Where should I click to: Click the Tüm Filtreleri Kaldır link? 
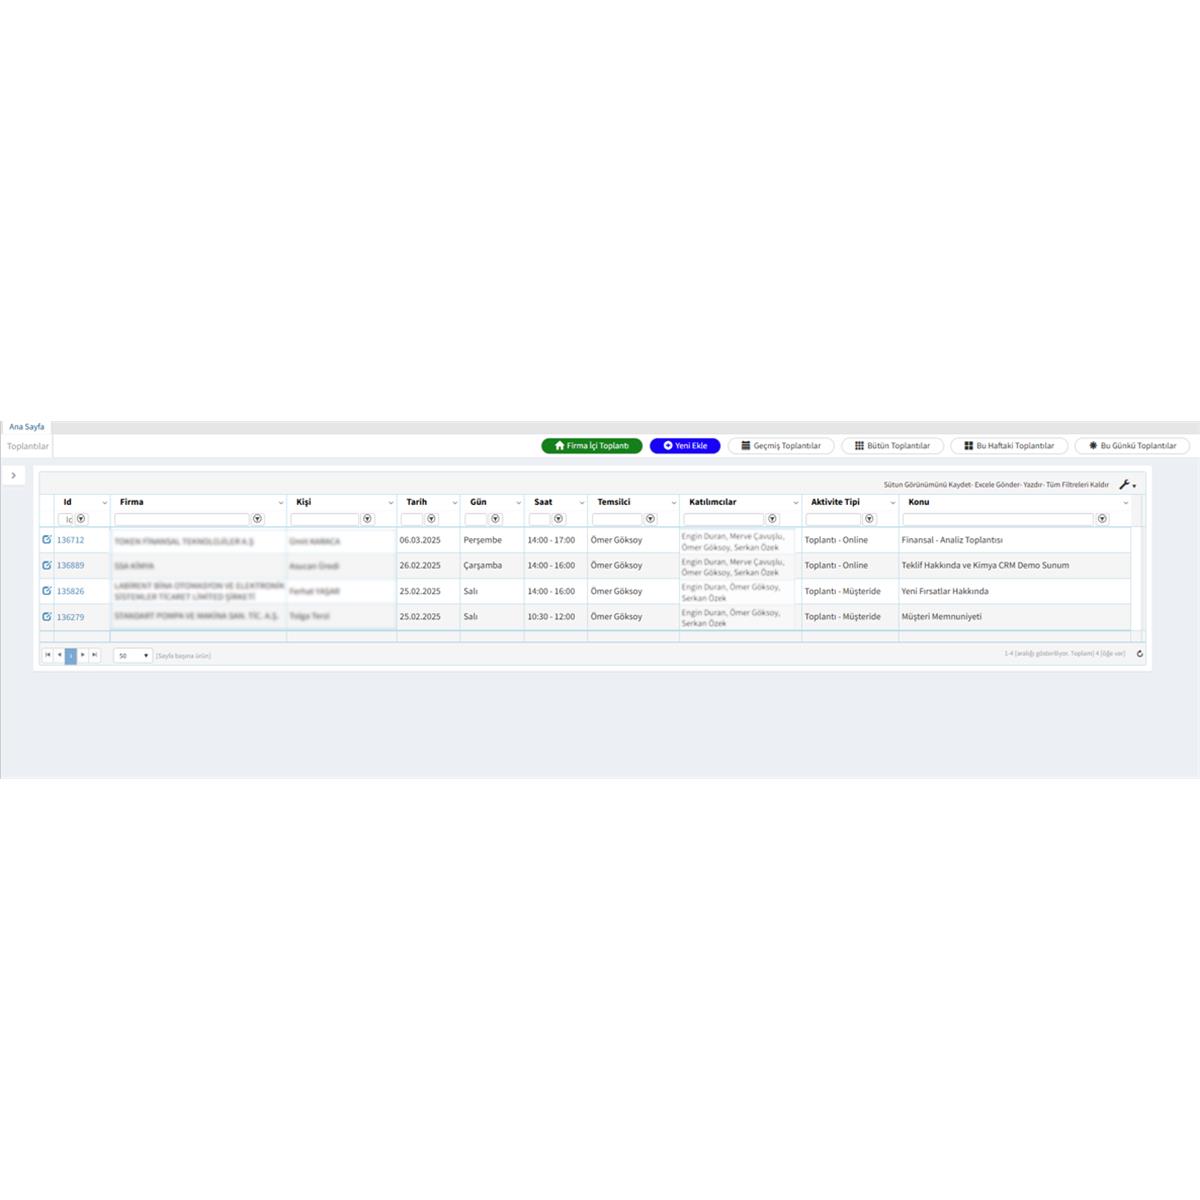1078,485
